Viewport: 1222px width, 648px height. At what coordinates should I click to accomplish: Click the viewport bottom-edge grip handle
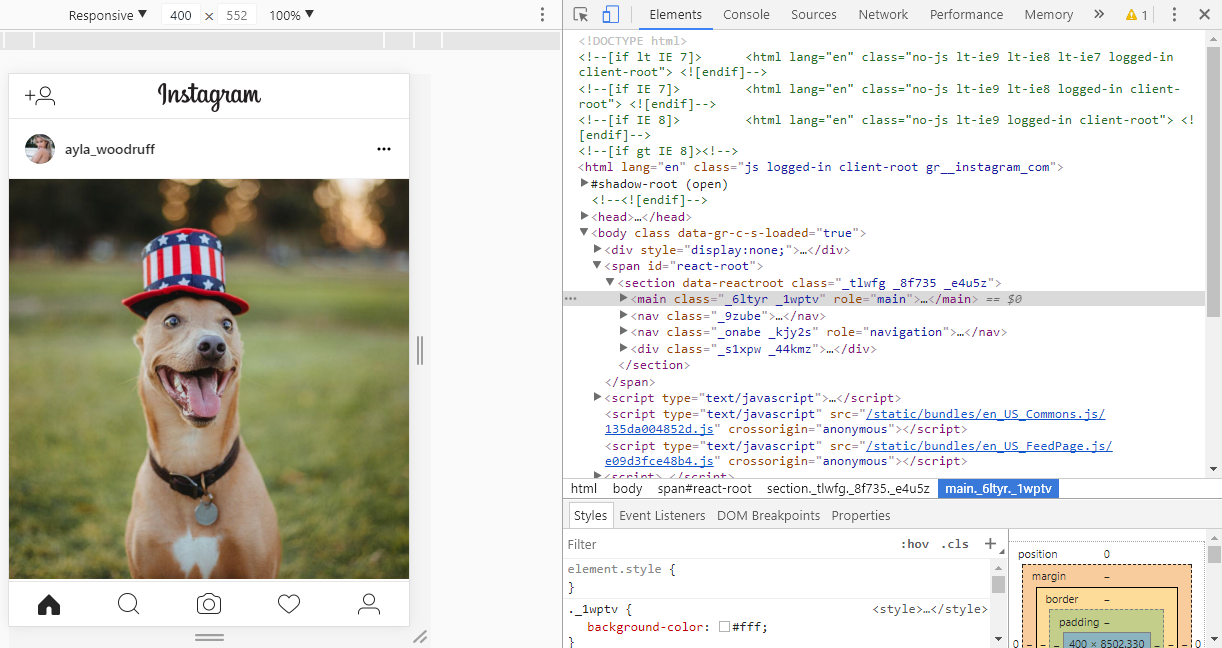point(209,636)
